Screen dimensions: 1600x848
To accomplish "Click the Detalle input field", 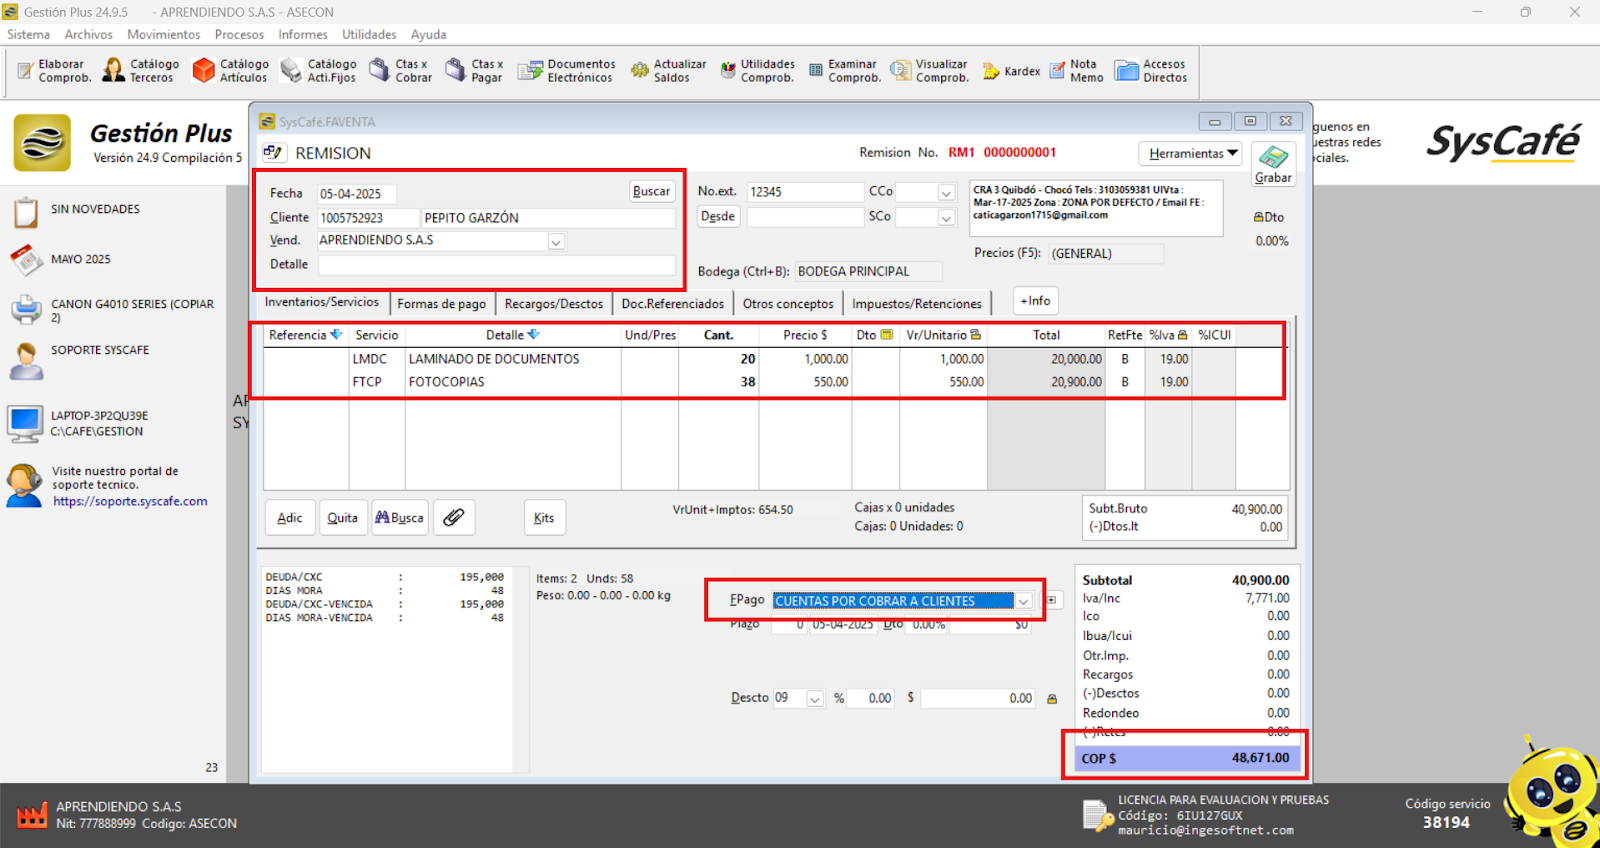I will coord(496,265).
